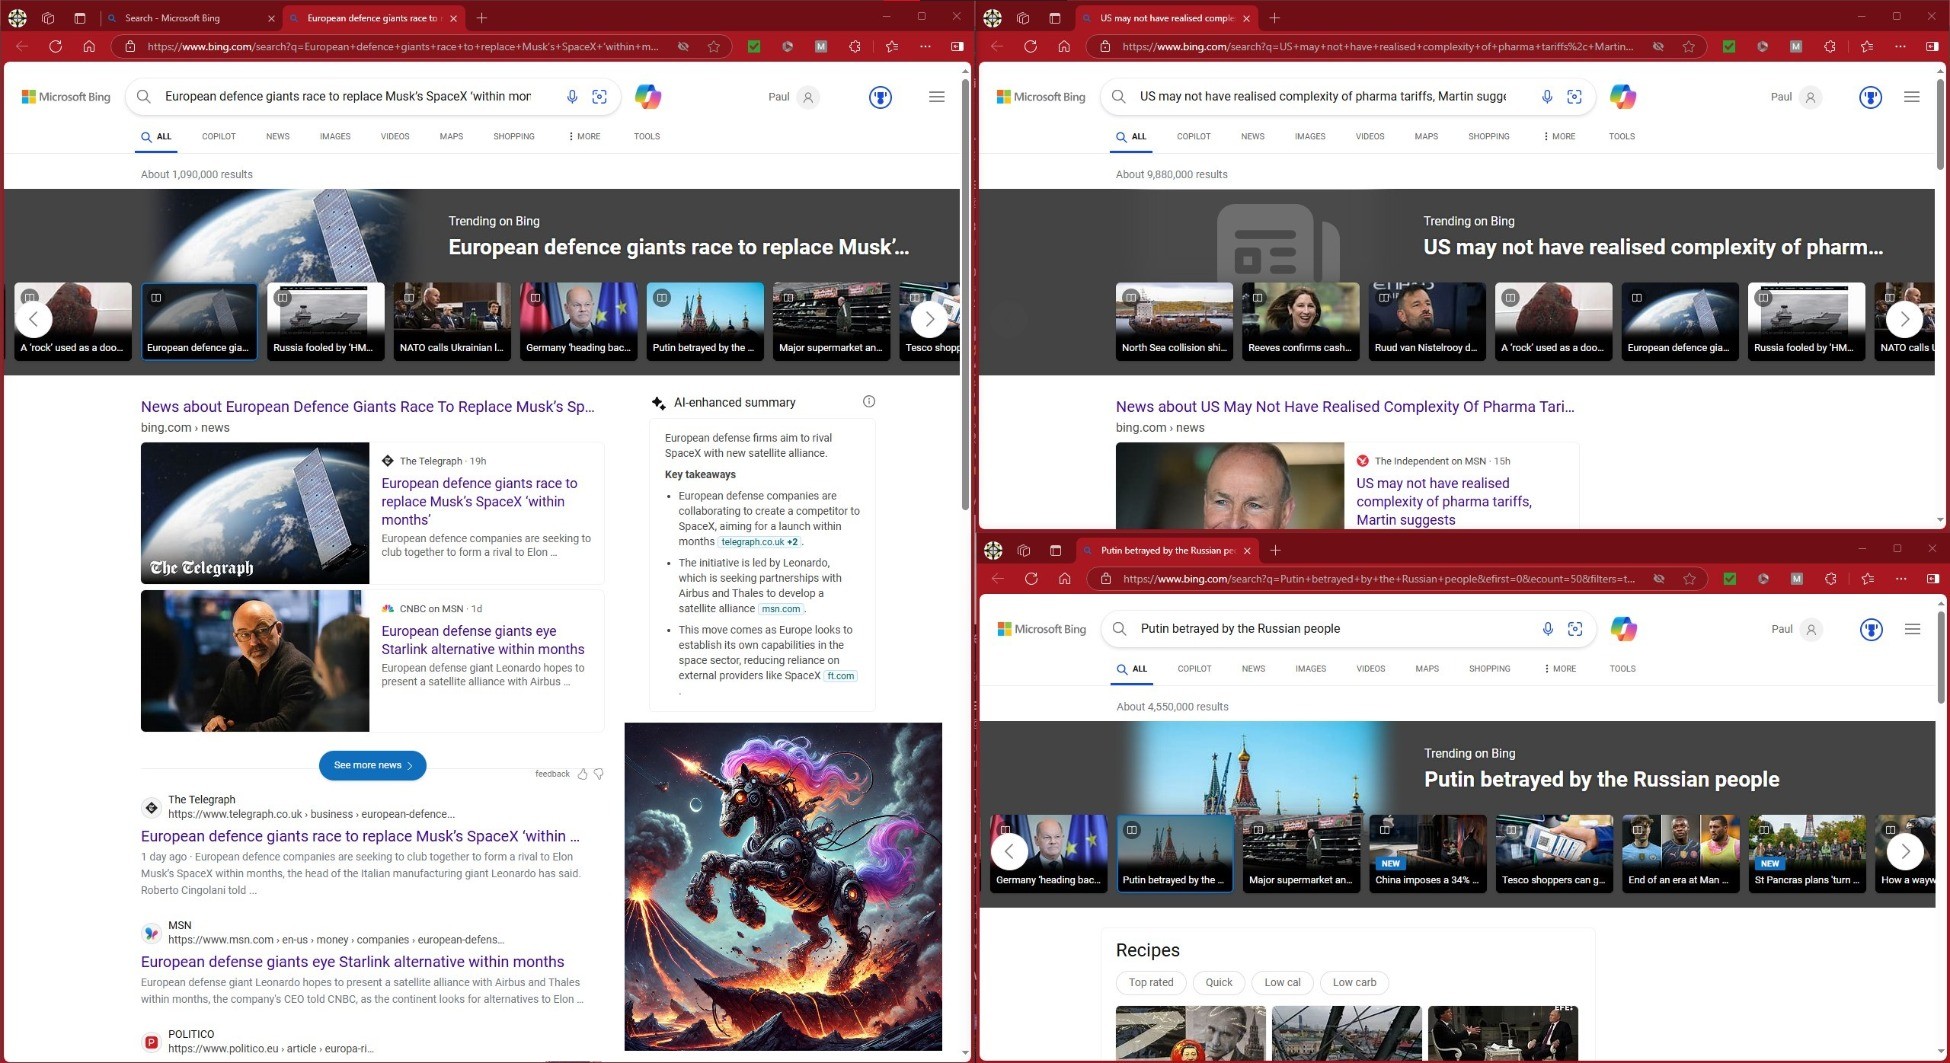Advance trending carousel right in European defence window
Image resolution: width=1950 pixels, height=1063 pixels.
click(x=930, y=319)
